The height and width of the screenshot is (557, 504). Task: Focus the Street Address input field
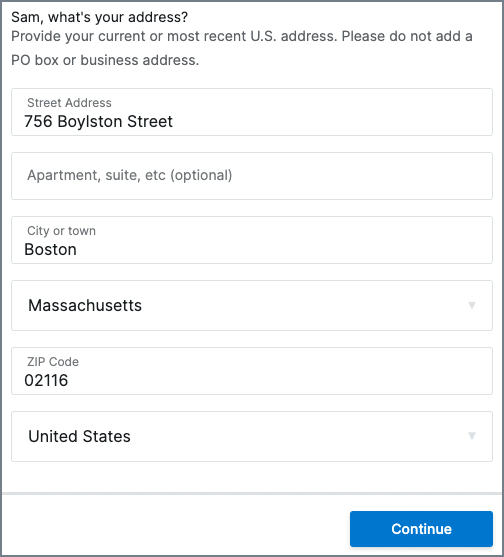(252, 112)
